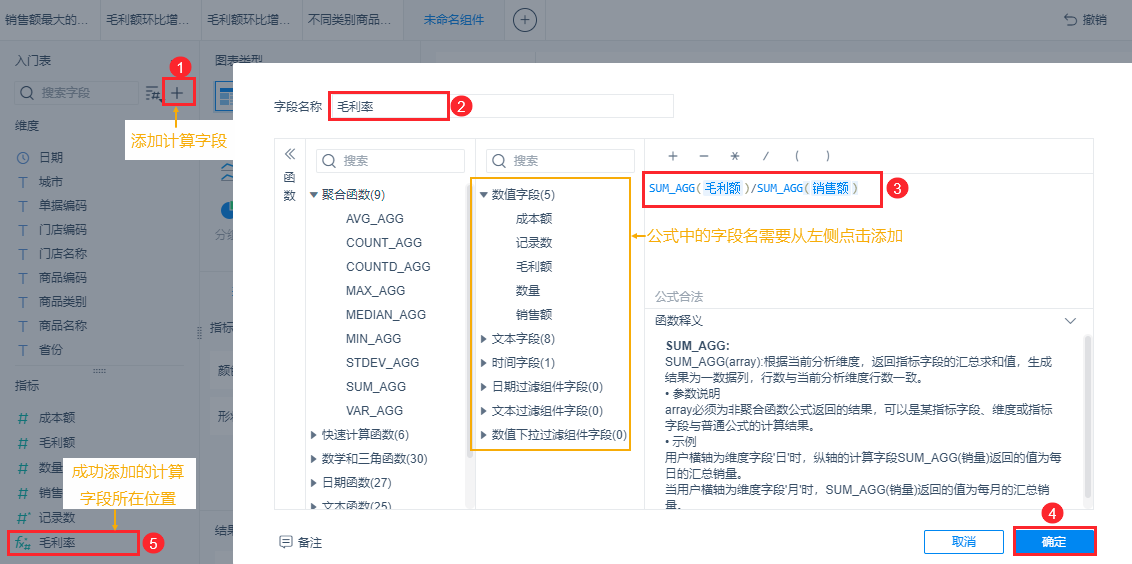Choose the MEDIAN_AGG function
This screenshot has width=1132, height=564.
[386, 315]
